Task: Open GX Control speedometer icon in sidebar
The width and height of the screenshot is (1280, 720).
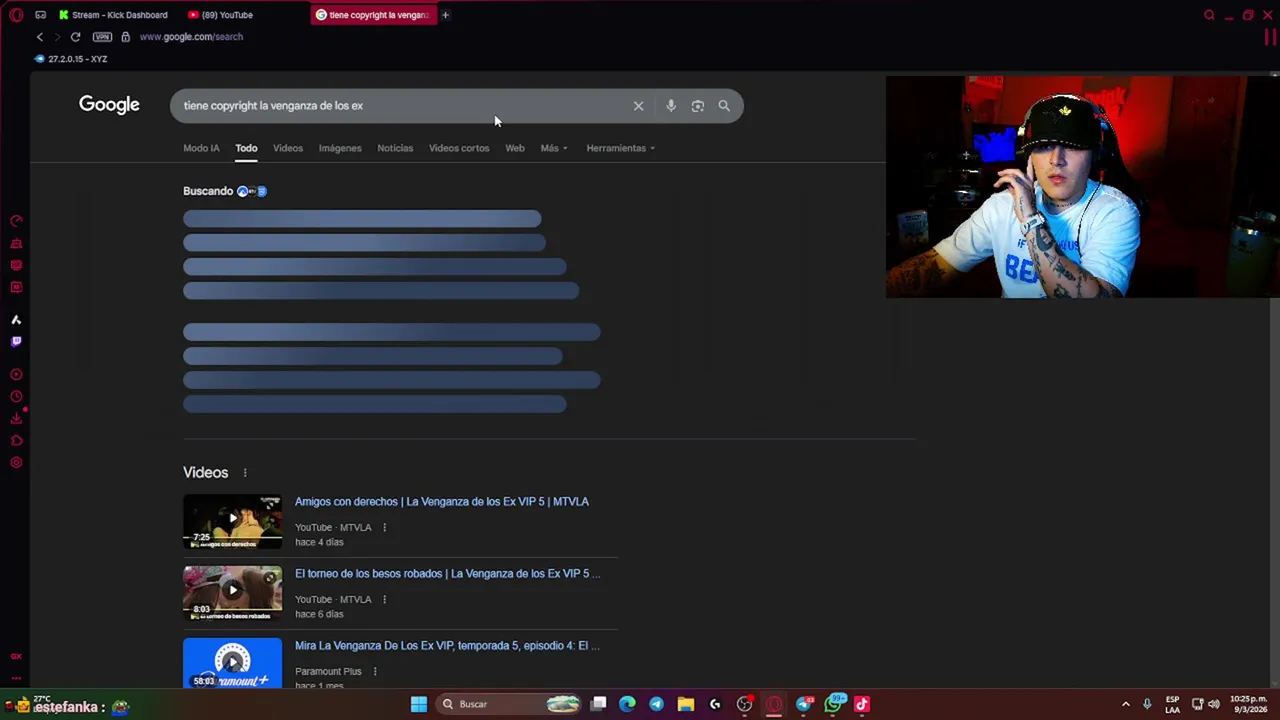Action: click(x=16, y=221)
